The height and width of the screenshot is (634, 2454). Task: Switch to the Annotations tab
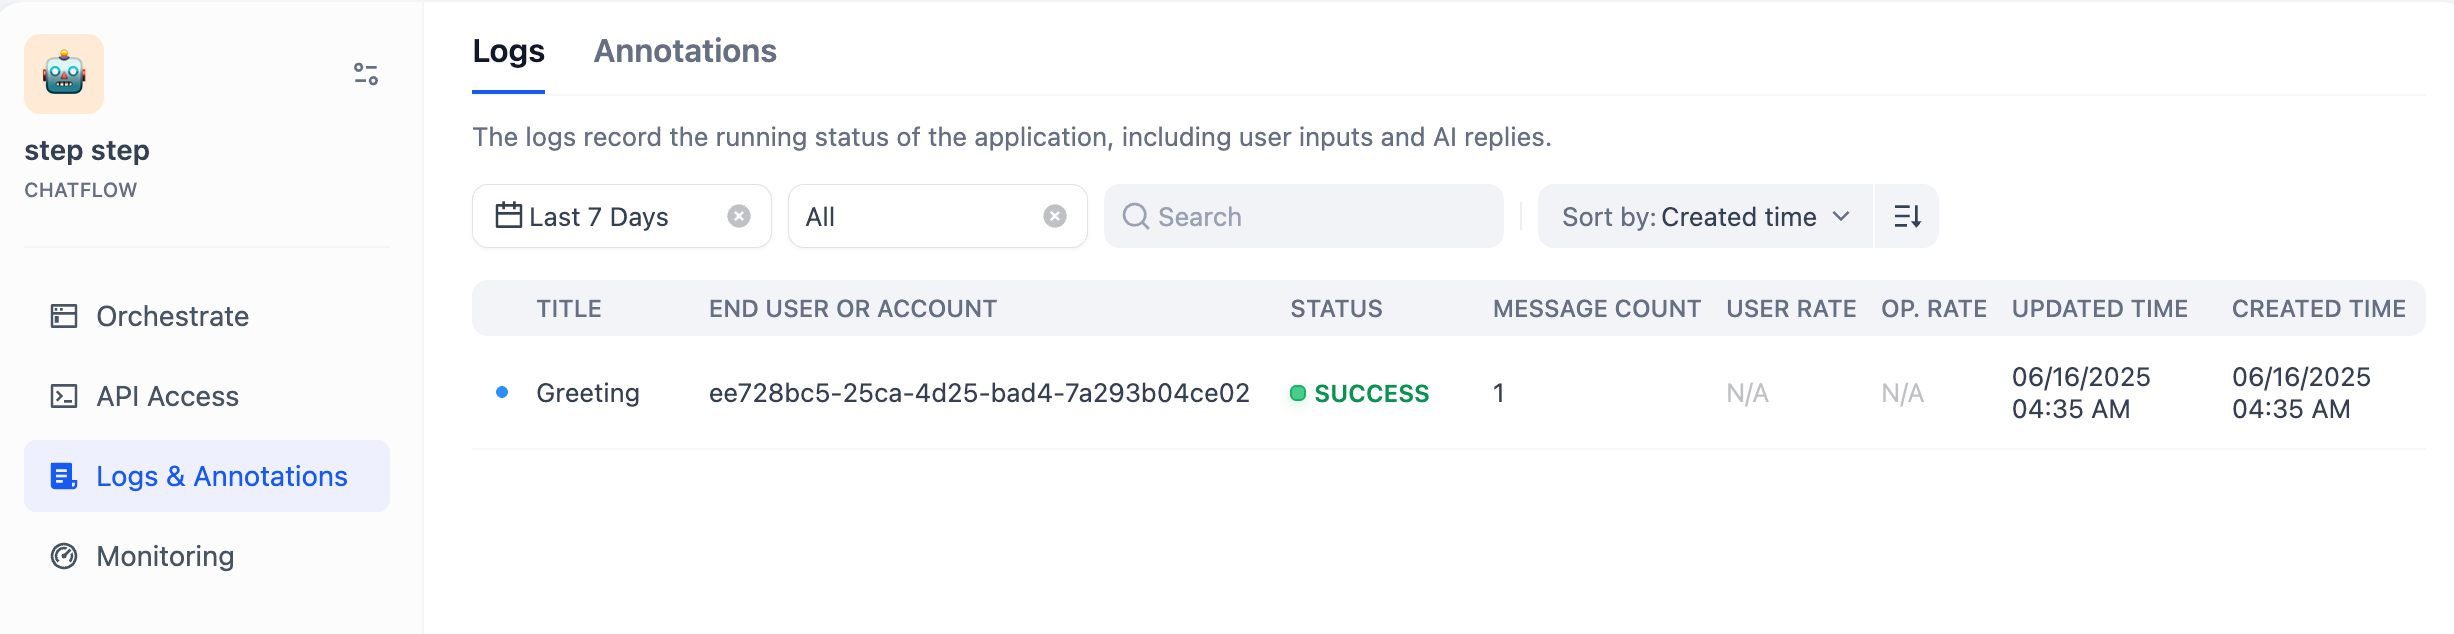point(685,51)
